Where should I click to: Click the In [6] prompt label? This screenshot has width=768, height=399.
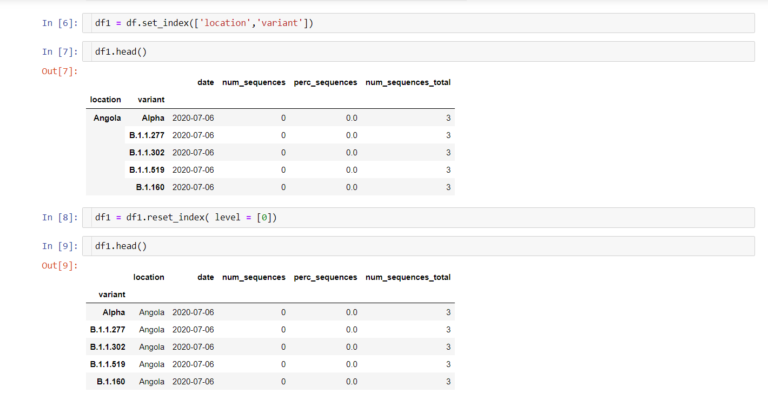pyautogui.click(x=60, y=23)
